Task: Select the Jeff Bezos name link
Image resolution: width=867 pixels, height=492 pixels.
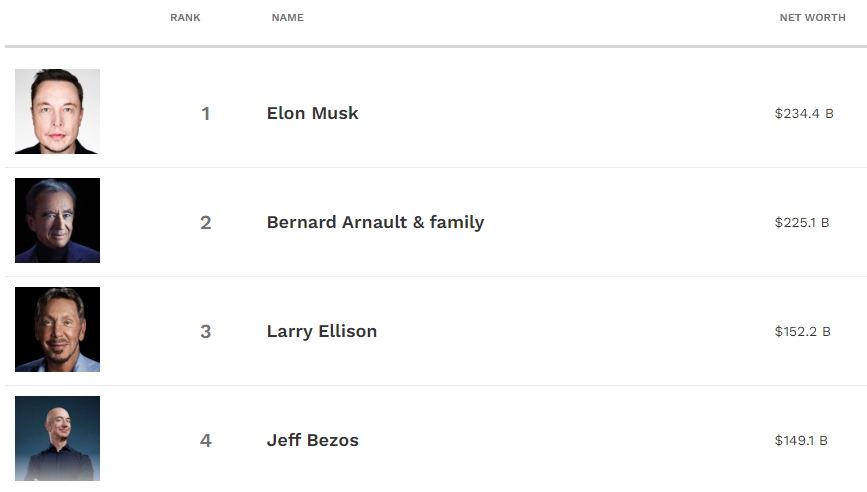Action: point(312,440)
